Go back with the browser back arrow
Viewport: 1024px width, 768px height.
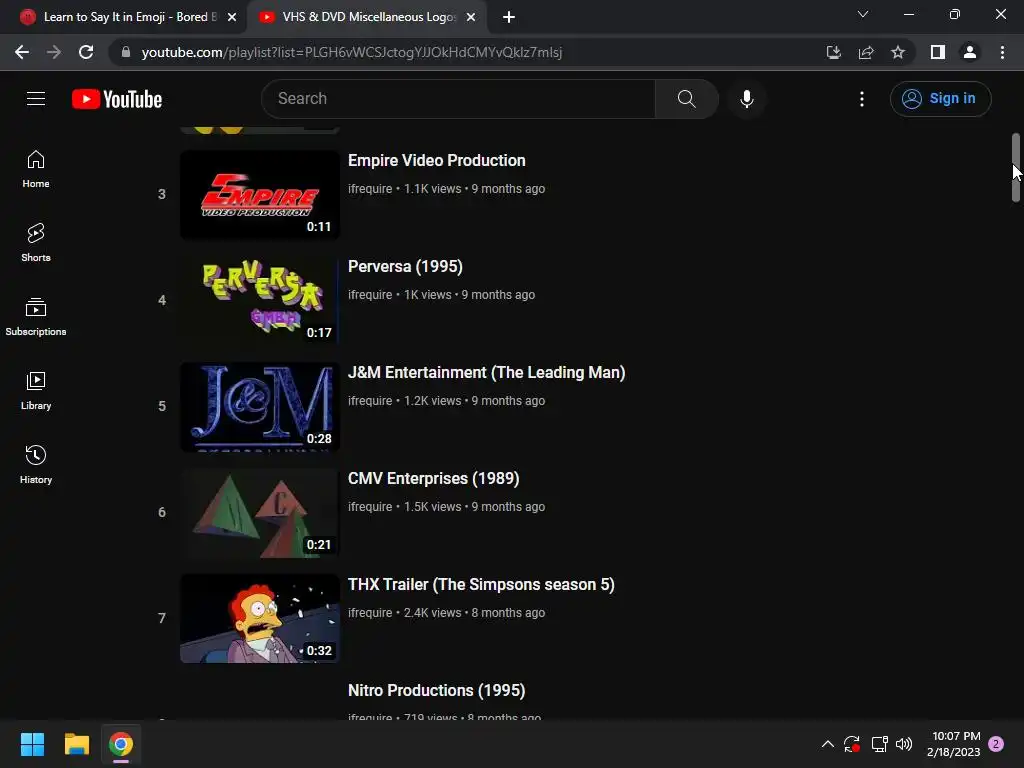[x=22, y=52]
